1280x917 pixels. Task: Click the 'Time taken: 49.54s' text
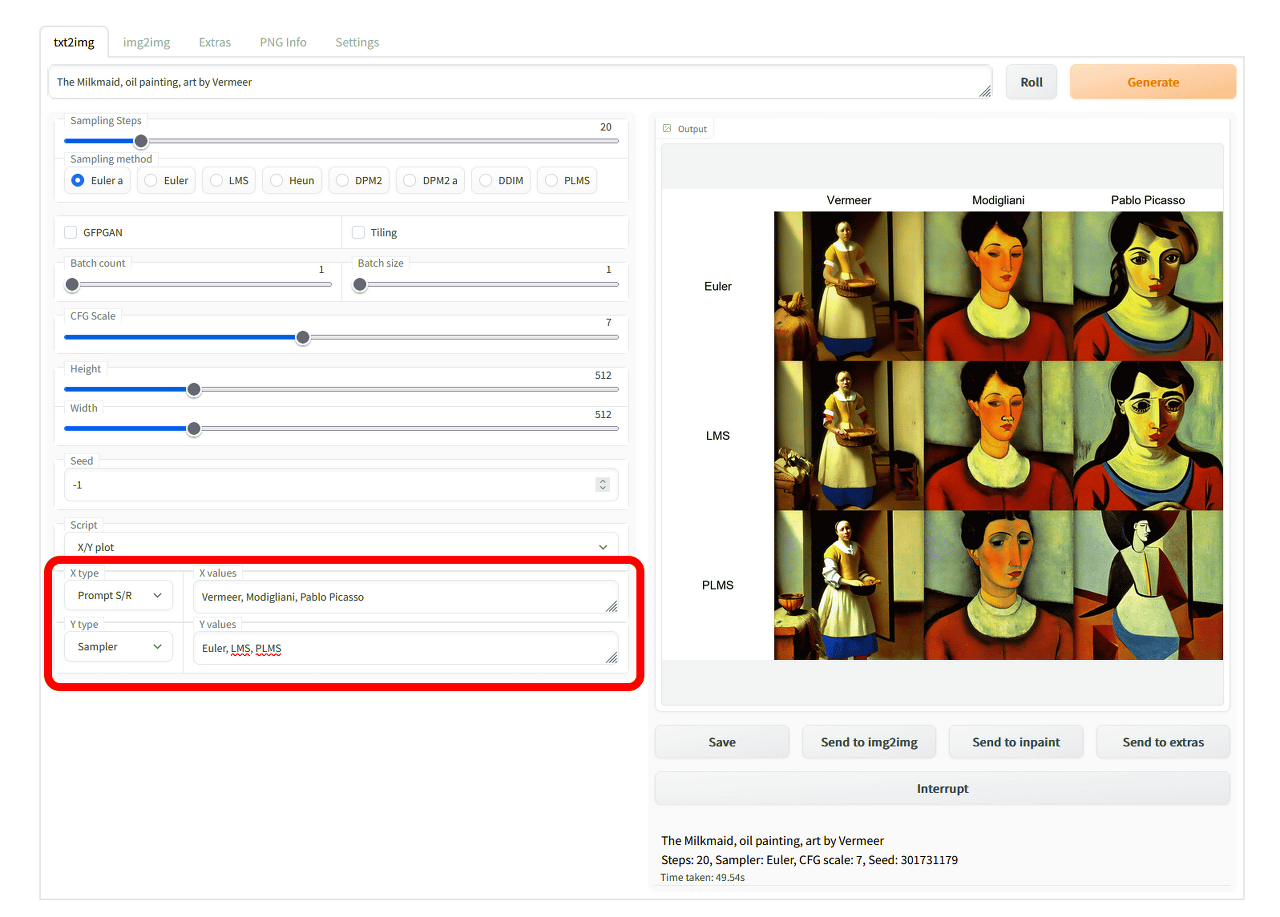[703, 877]
